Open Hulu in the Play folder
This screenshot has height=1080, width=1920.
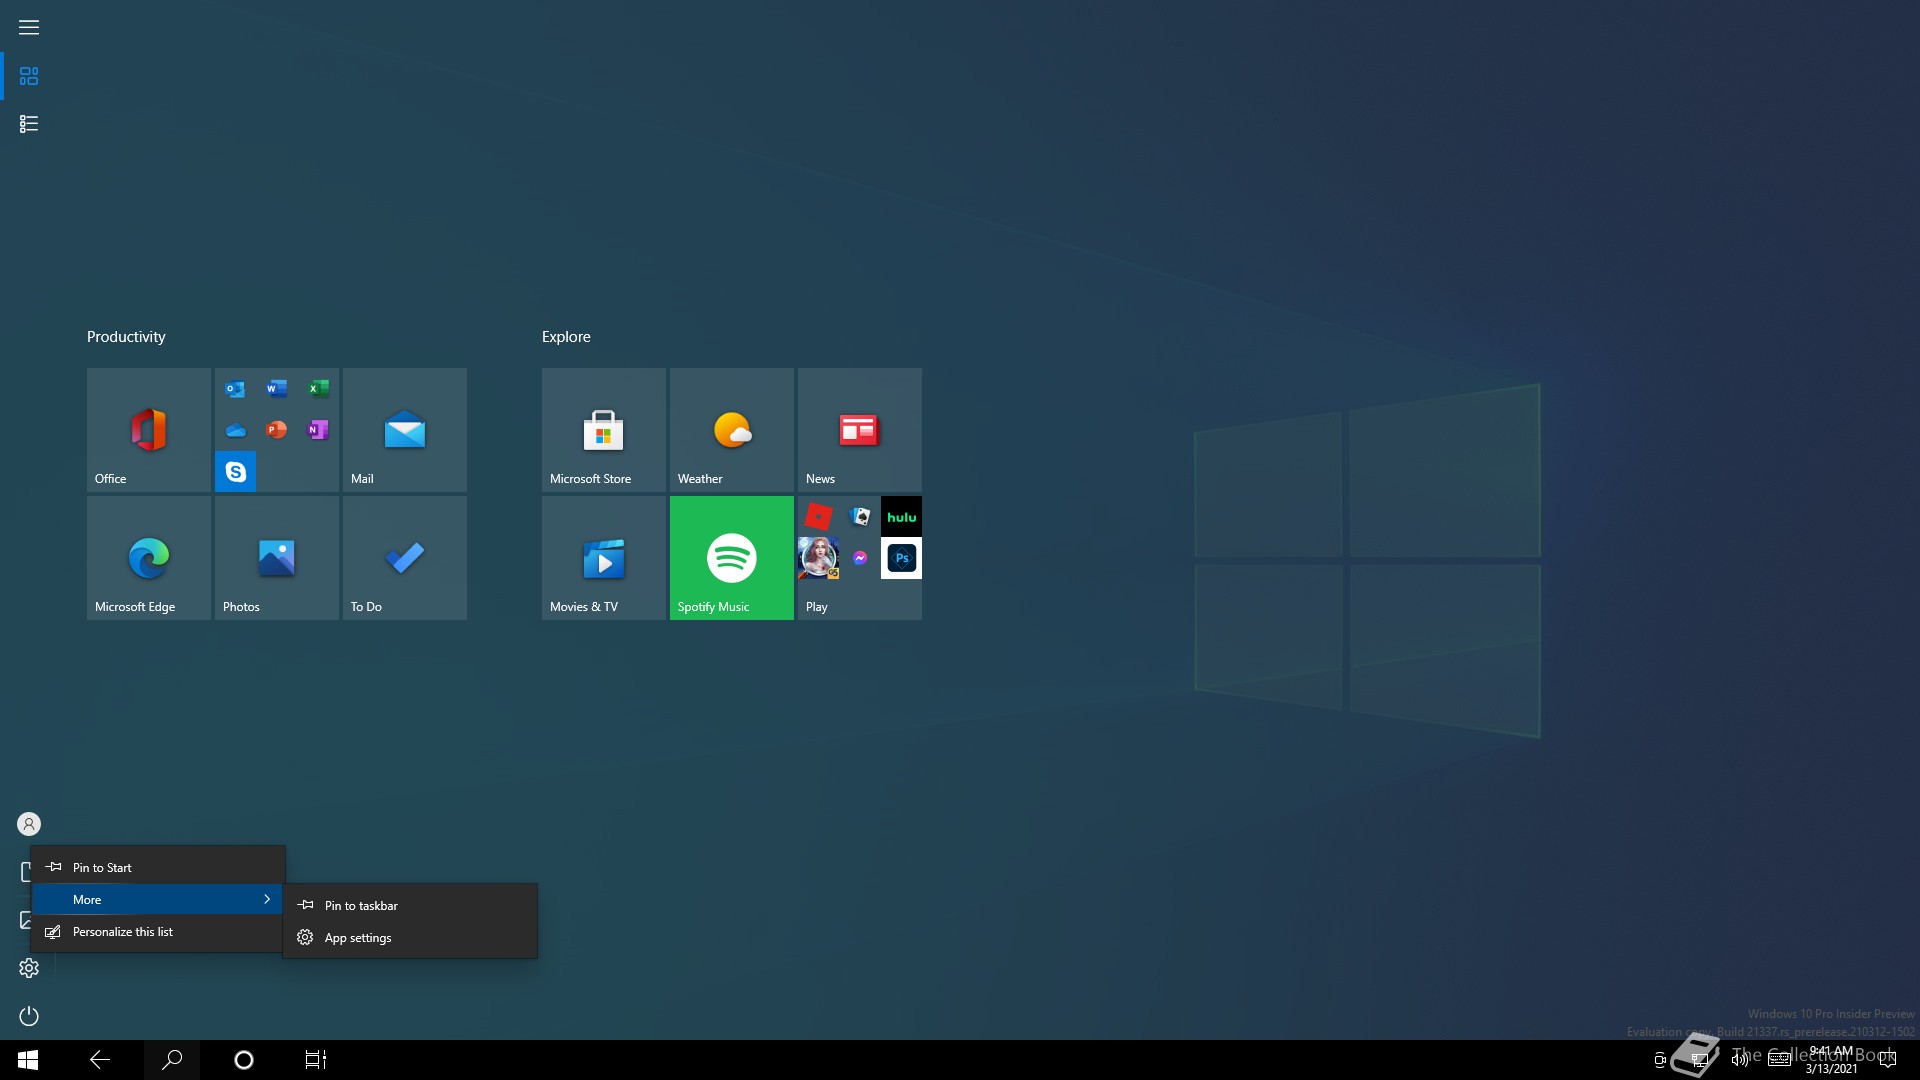pyautogui.click(x=901, y=516)
